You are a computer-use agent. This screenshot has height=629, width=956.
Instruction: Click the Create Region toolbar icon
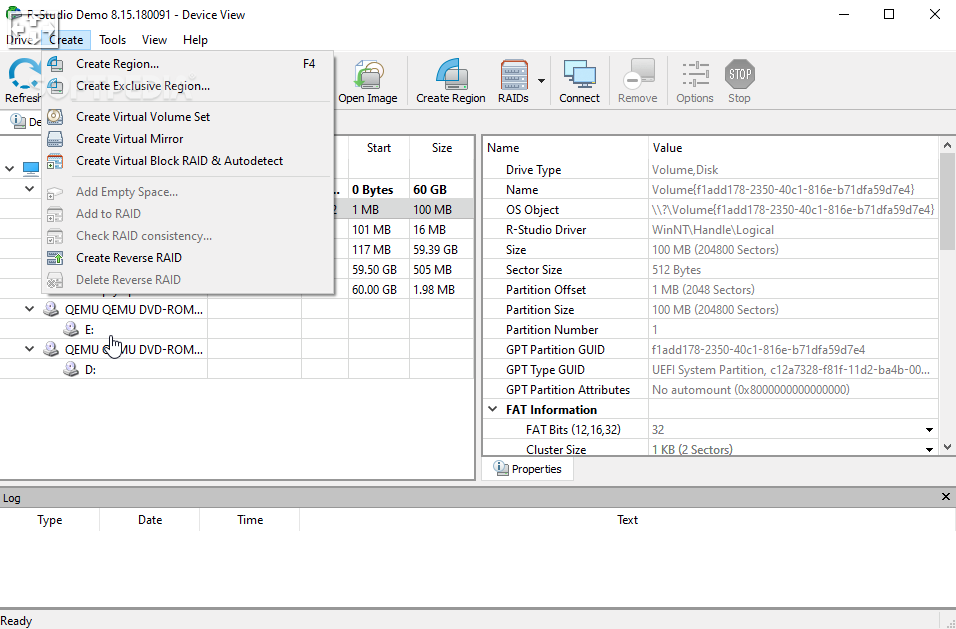[x=450, y=76]
